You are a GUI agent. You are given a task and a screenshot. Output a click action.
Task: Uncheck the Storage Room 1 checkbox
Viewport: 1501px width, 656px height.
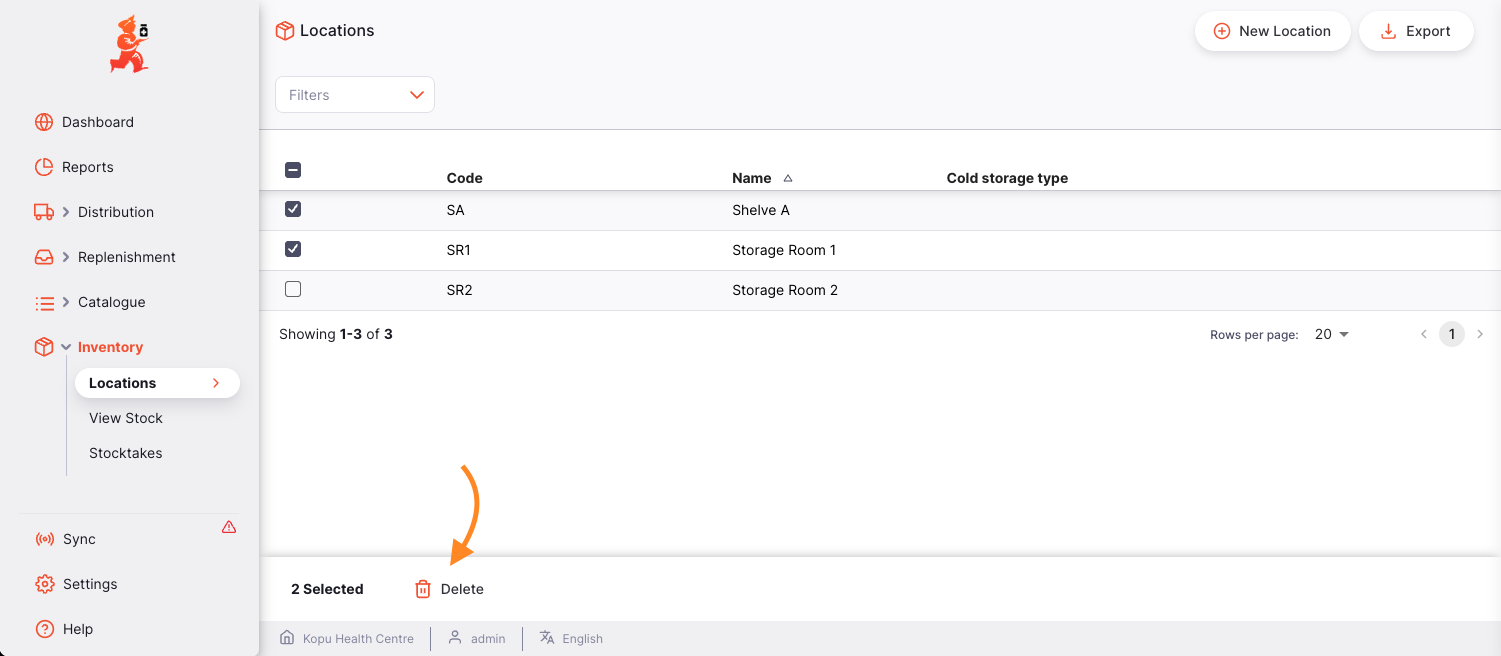[x=293, y=249]
